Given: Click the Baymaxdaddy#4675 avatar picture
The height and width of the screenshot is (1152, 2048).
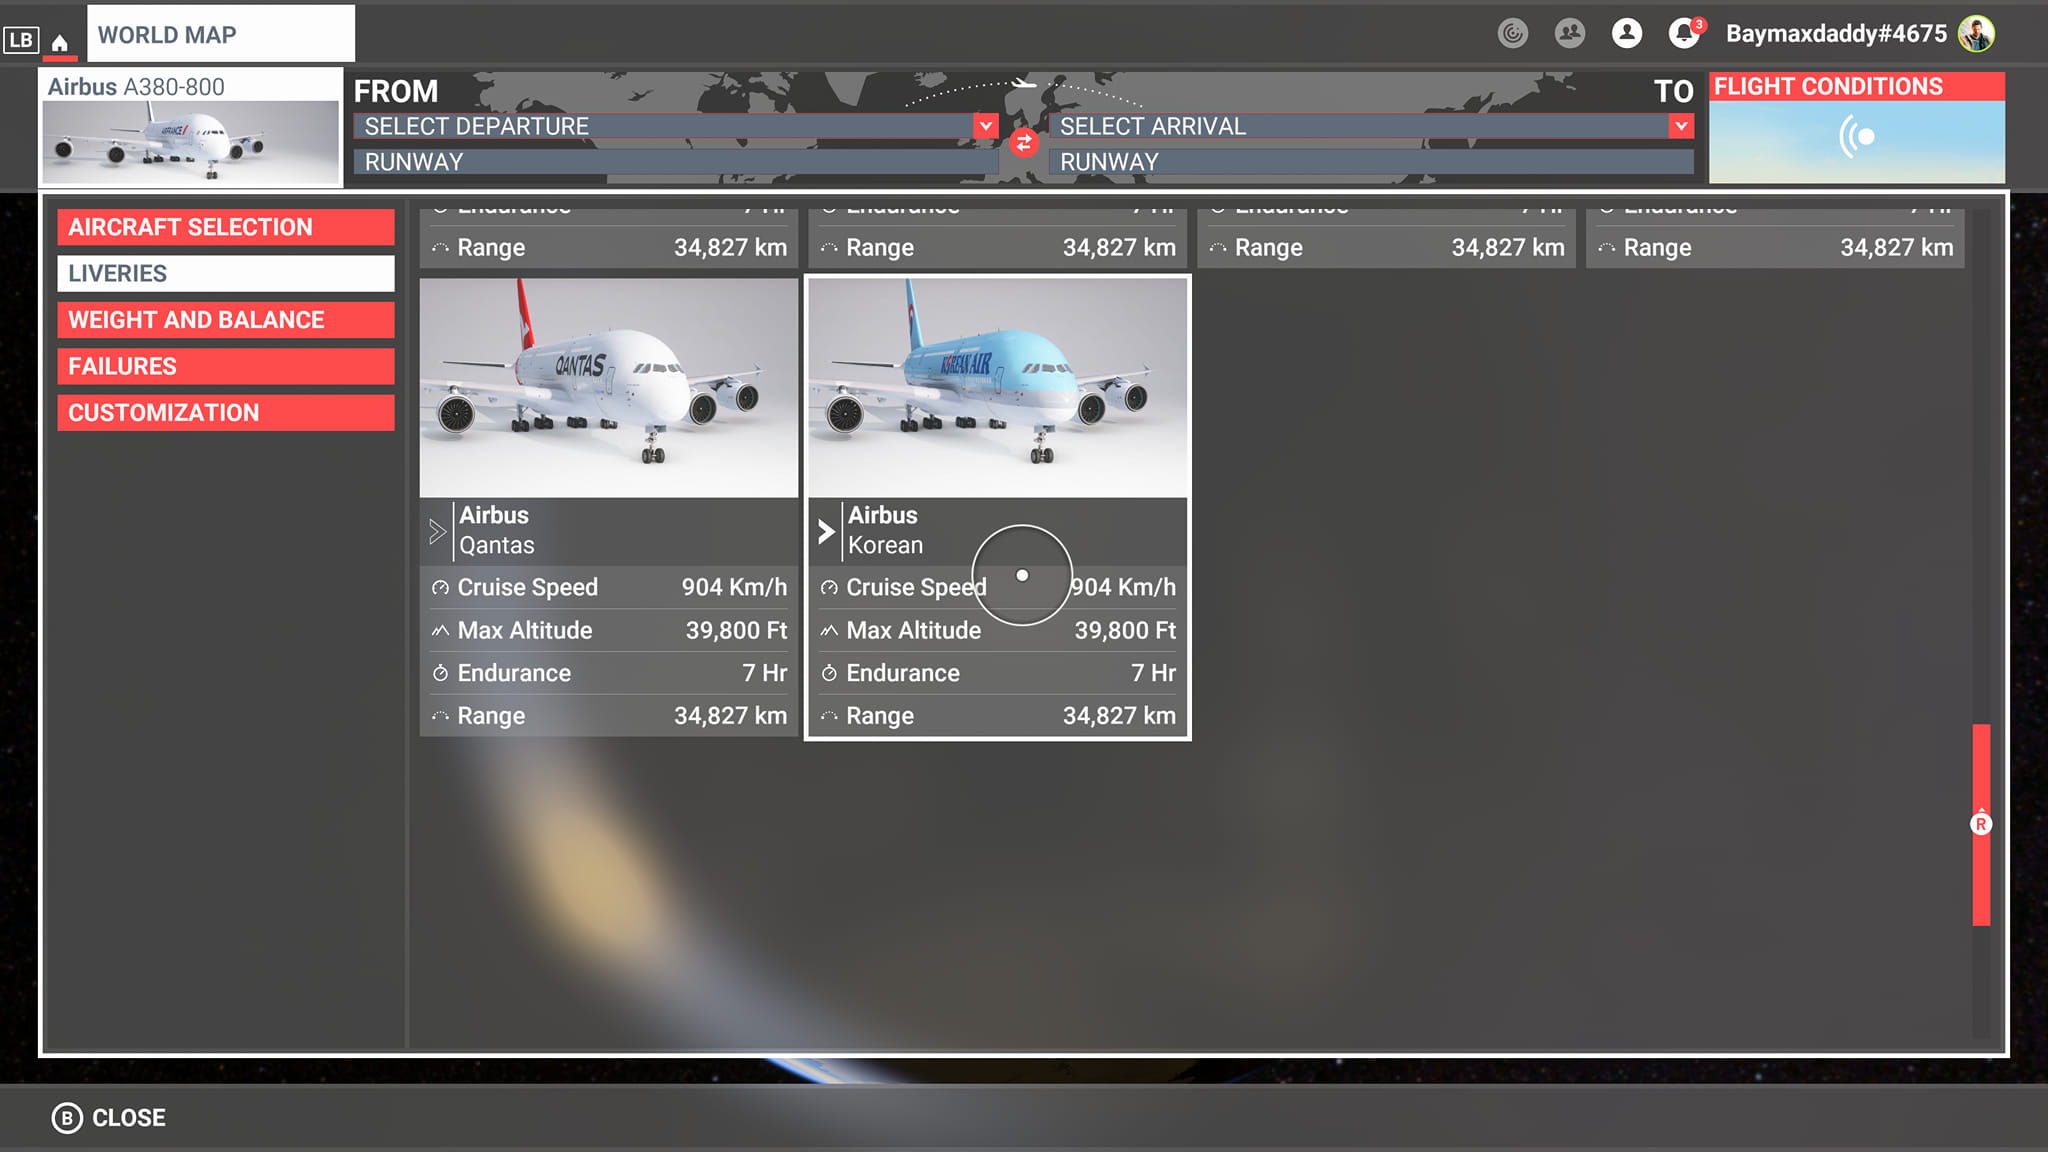Looking at the screenshot, I should point(1976,34).
